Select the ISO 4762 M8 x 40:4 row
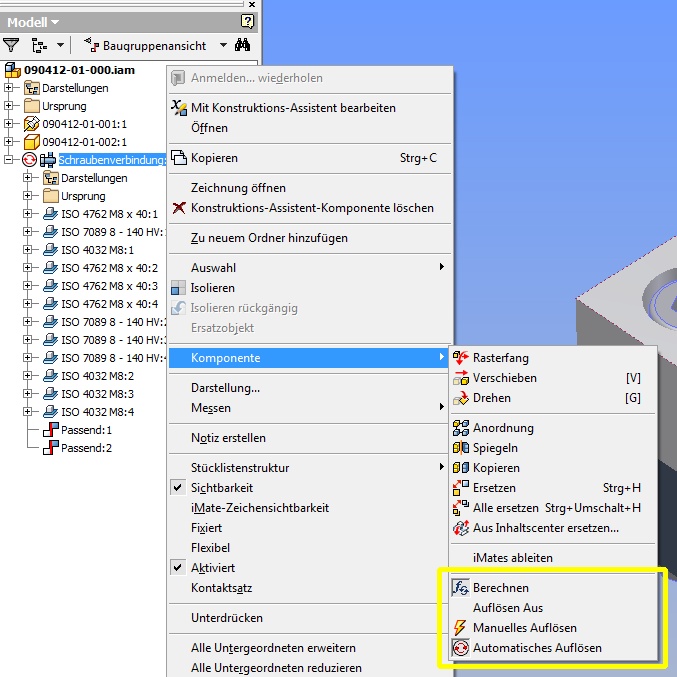The height and width of the screenshot is (677, 677). (109, 304)
